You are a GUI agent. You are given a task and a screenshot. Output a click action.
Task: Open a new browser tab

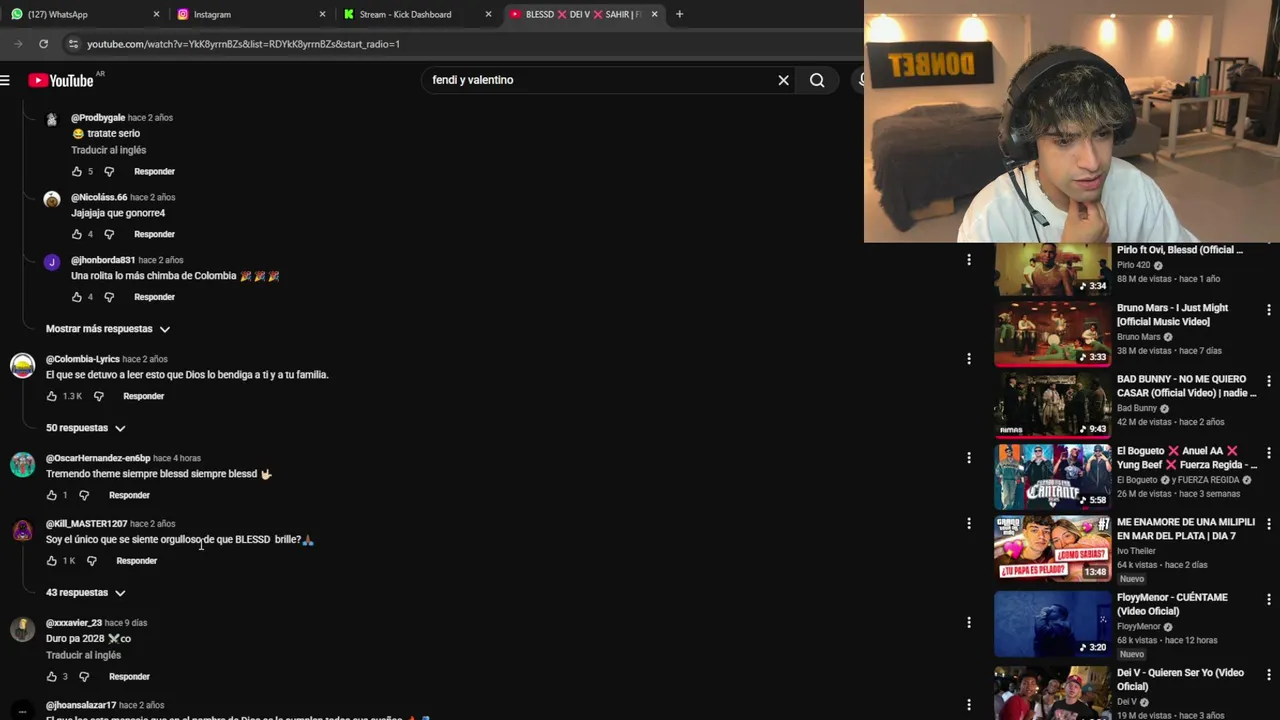point(679,14)
